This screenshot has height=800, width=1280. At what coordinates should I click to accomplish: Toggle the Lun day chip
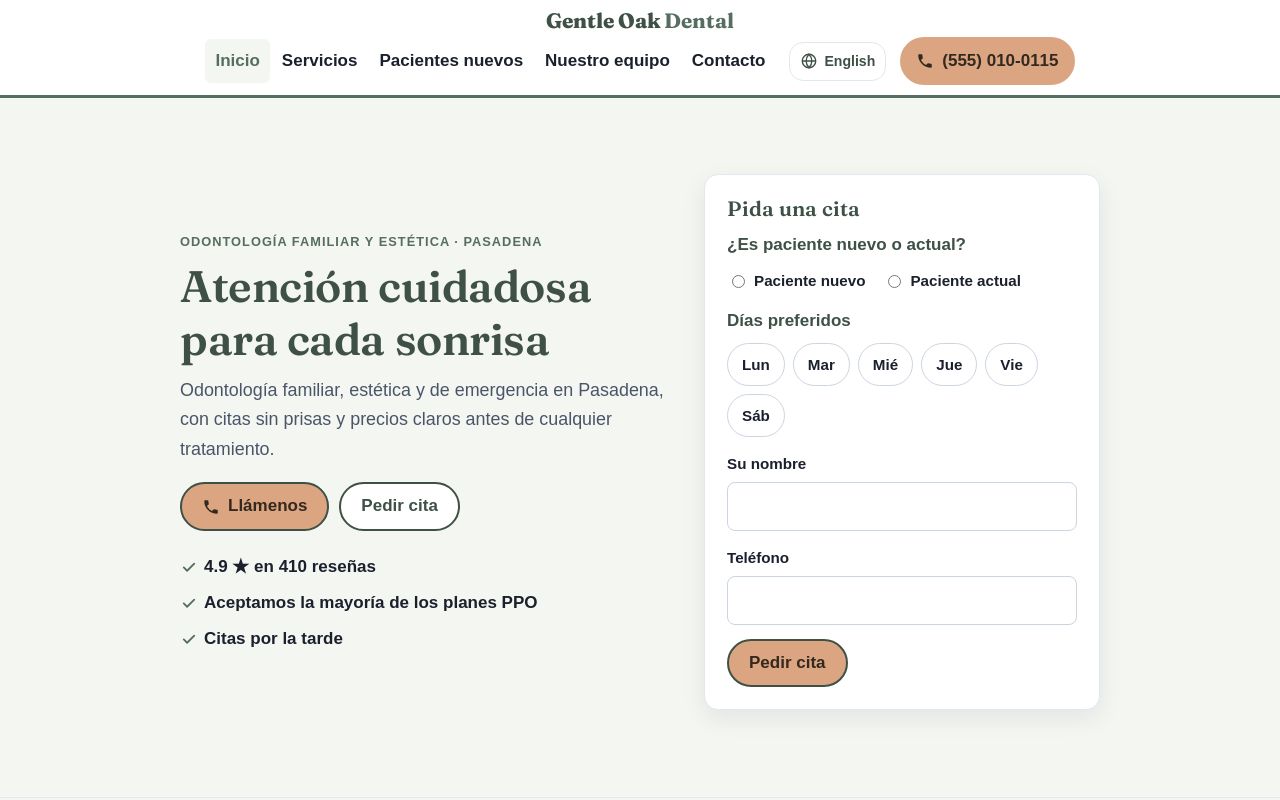756,364
